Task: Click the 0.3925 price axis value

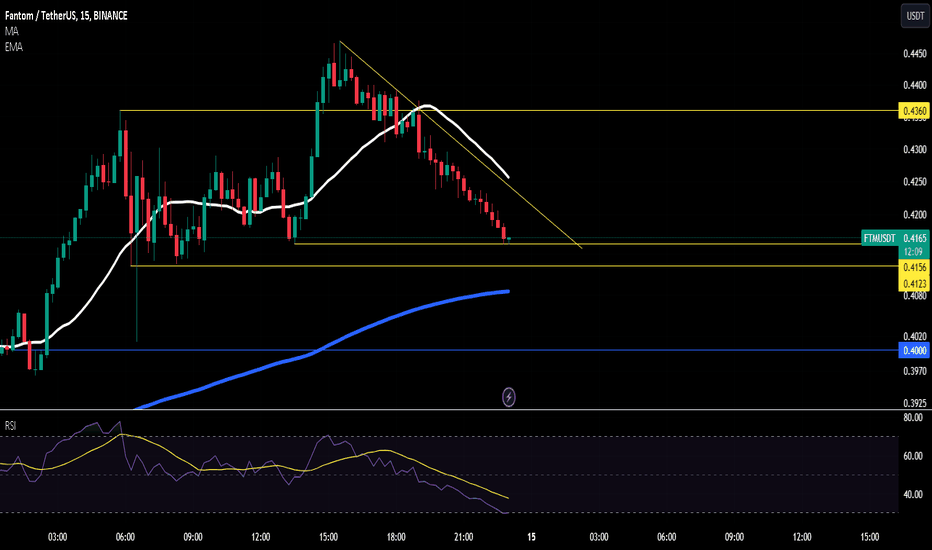Action: [x=915, y=403]
